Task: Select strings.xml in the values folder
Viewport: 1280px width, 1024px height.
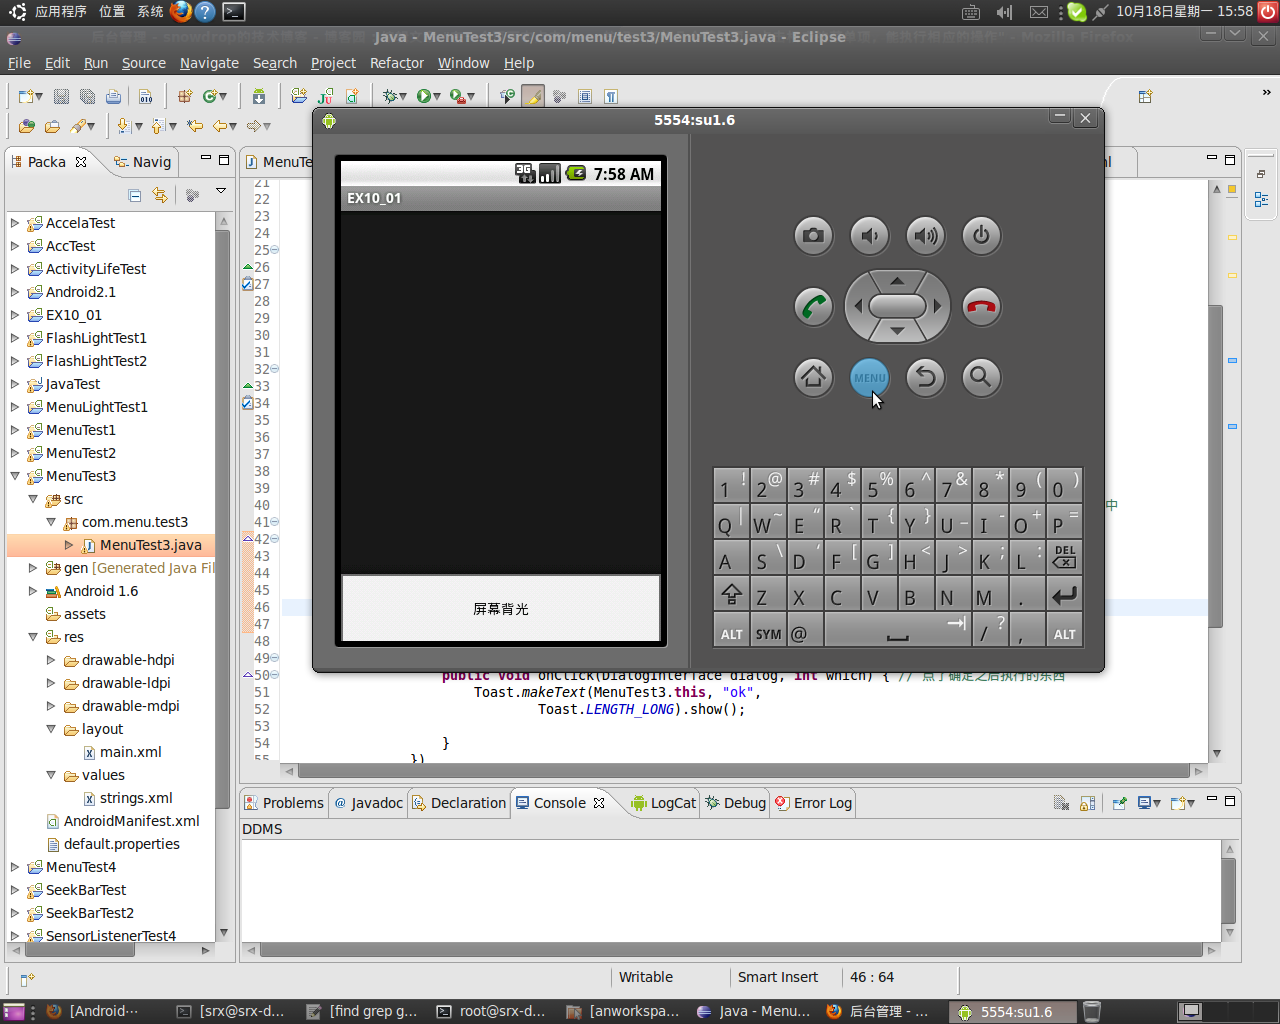Action: click(x=128, y=798)
